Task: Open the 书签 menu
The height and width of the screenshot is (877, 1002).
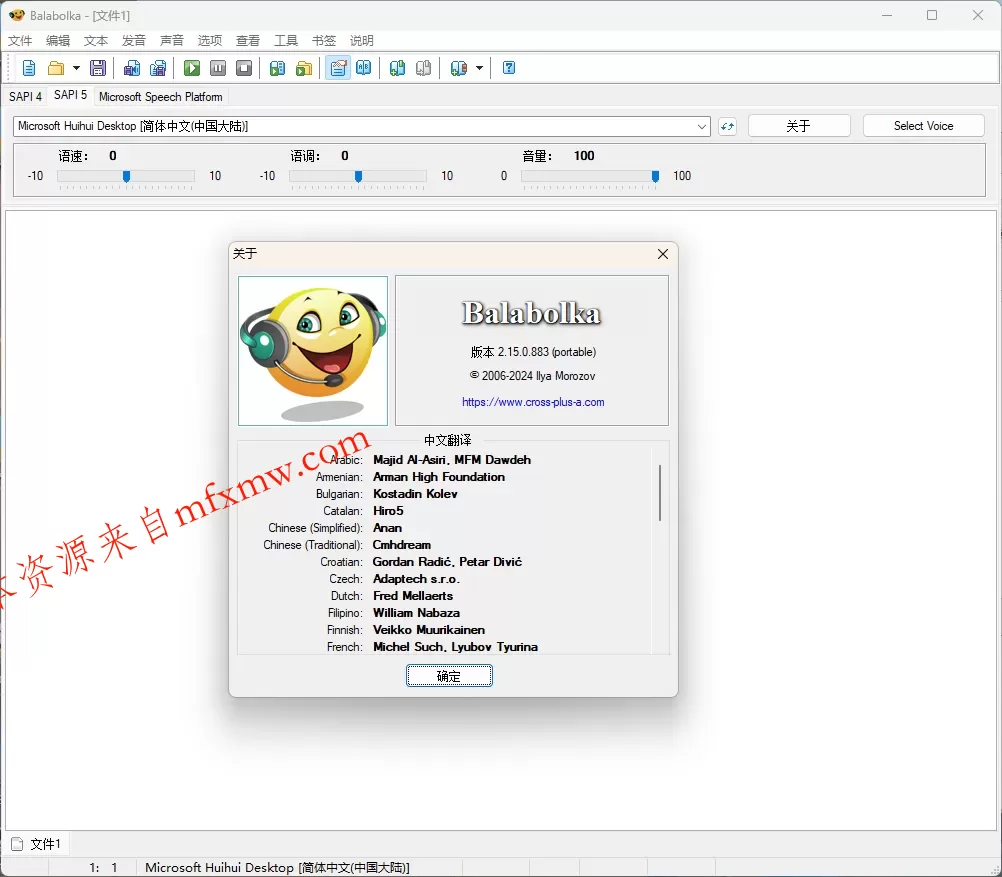Action: coord(324,41)
